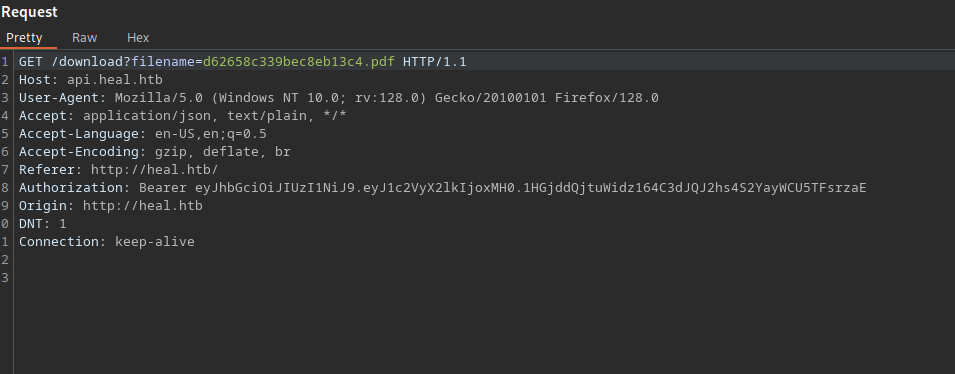
Task: Place cursor in the Bearer JWT token
Action: [x=530, y=188]
